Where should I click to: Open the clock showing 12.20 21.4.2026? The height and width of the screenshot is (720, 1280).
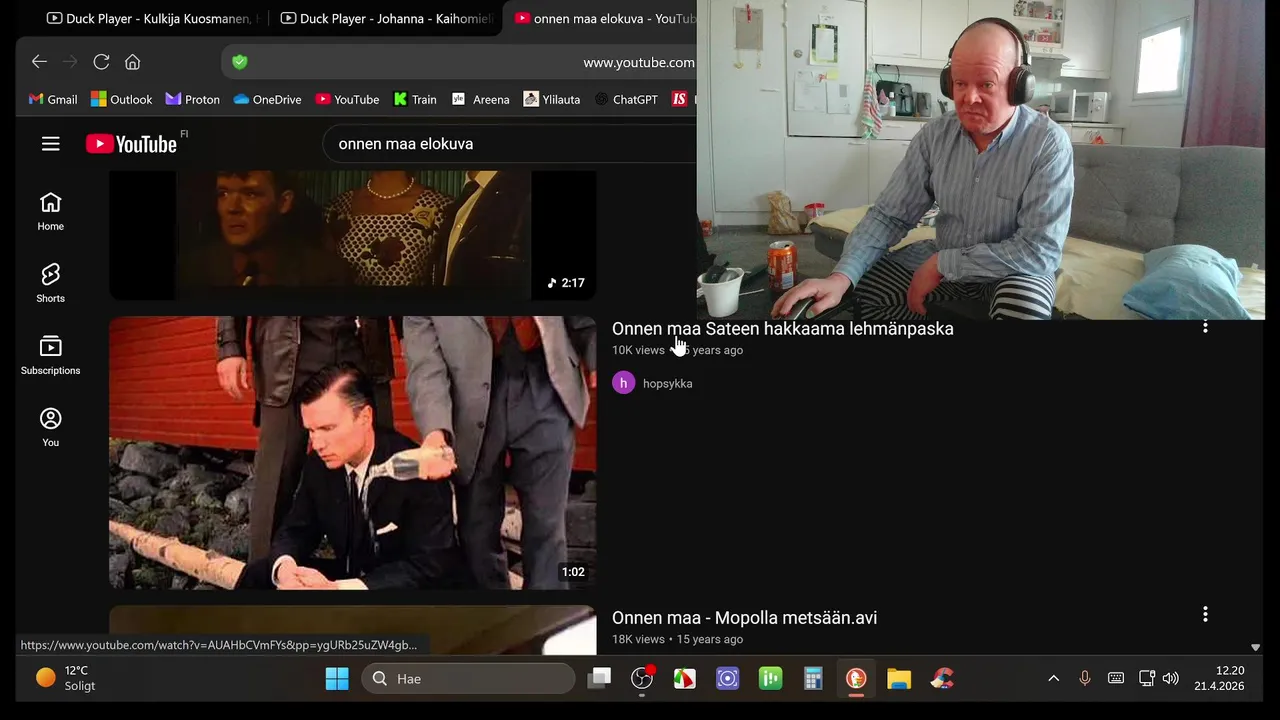(1220, 678)
